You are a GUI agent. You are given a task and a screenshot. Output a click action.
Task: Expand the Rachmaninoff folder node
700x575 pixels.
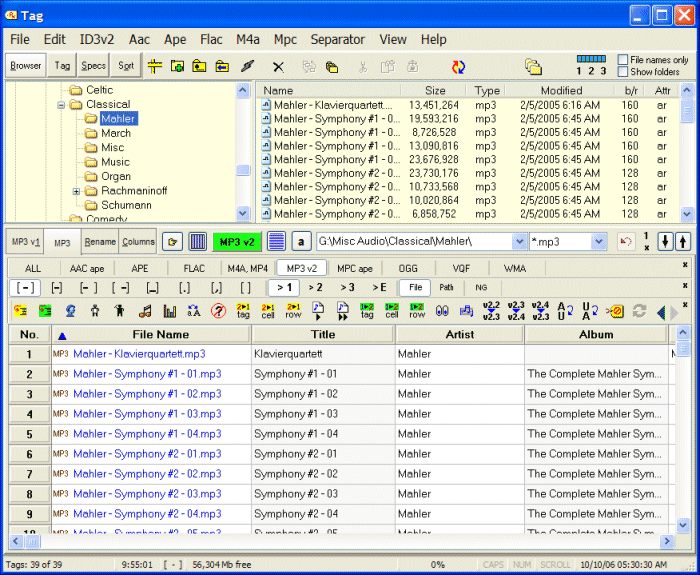[x=76, y=192]
